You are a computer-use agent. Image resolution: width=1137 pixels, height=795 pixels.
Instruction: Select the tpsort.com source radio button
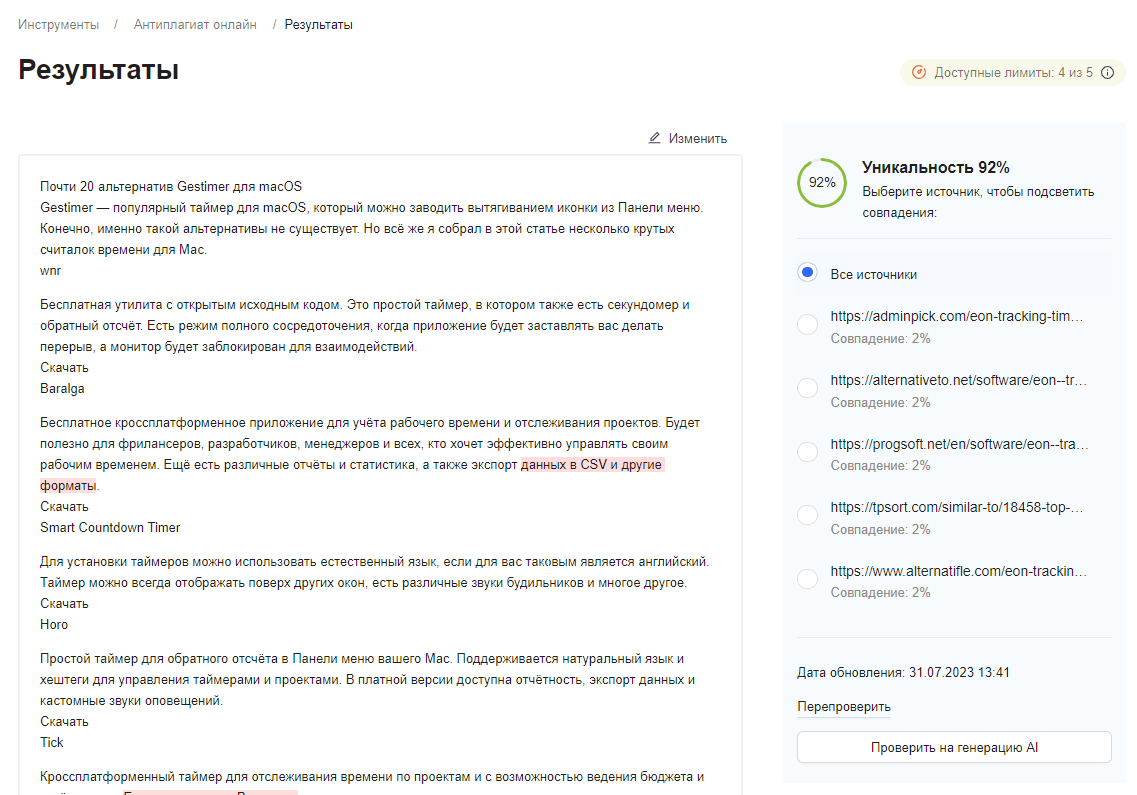click(807, 515)
